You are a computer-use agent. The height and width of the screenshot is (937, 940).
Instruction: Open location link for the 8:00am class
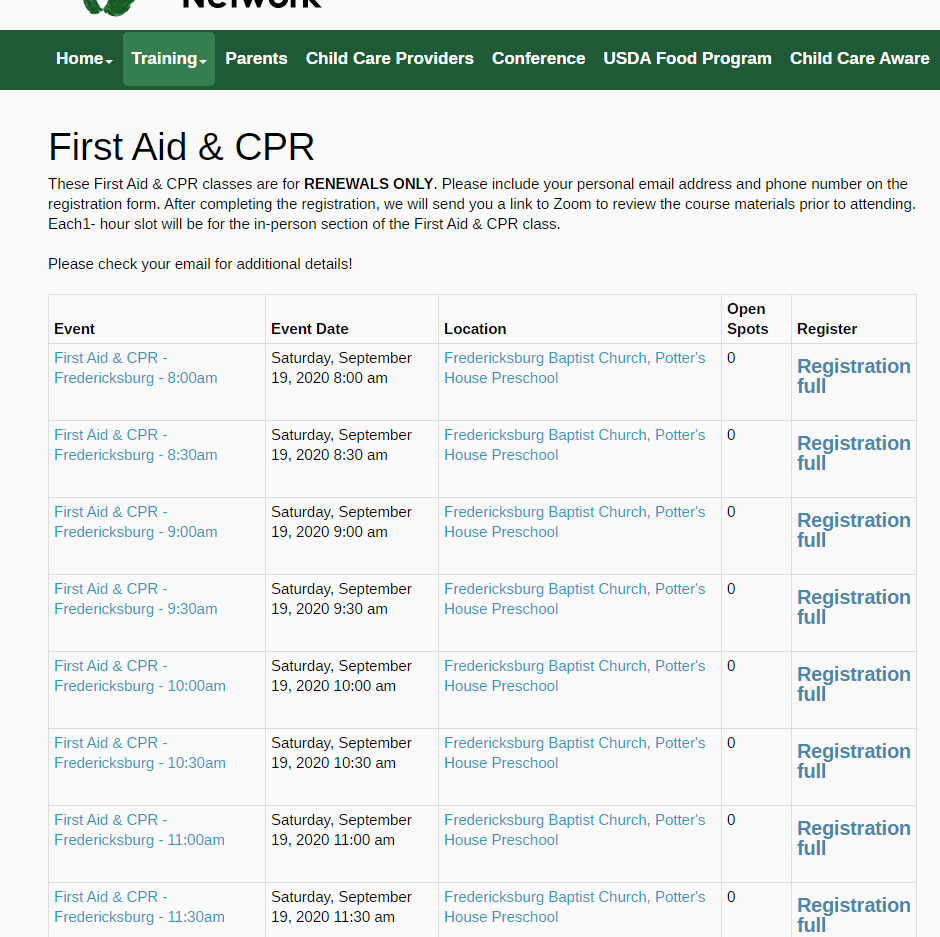coord(574,368)
